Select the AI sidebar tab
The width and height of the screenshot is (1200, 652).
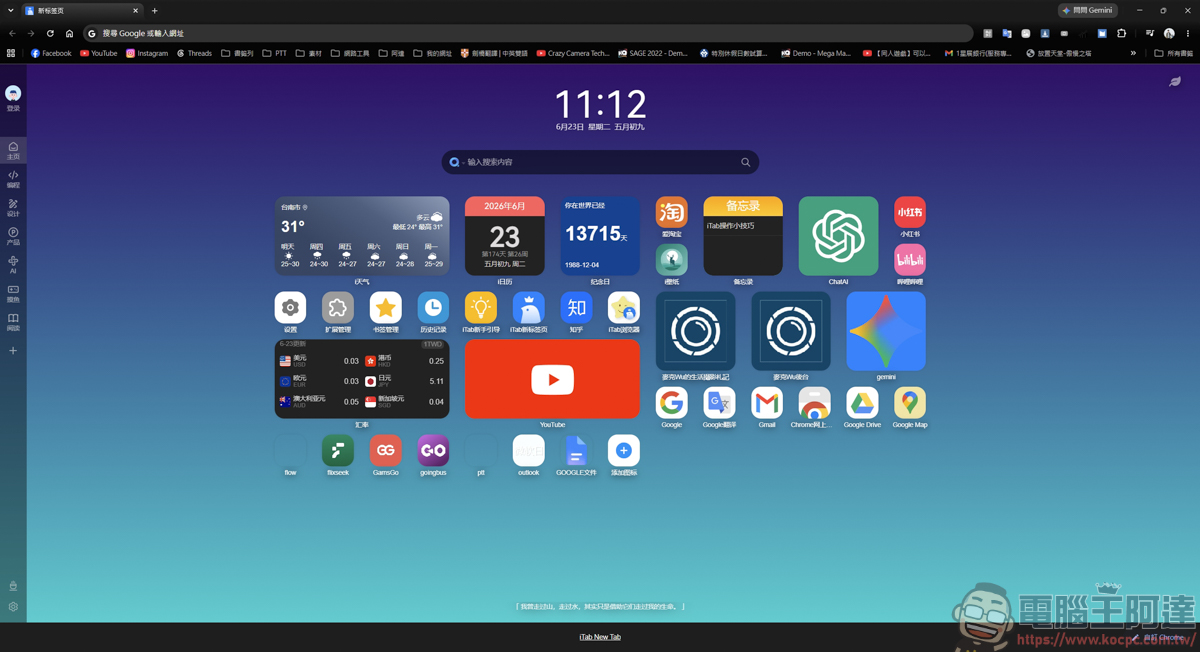point(13,265)
